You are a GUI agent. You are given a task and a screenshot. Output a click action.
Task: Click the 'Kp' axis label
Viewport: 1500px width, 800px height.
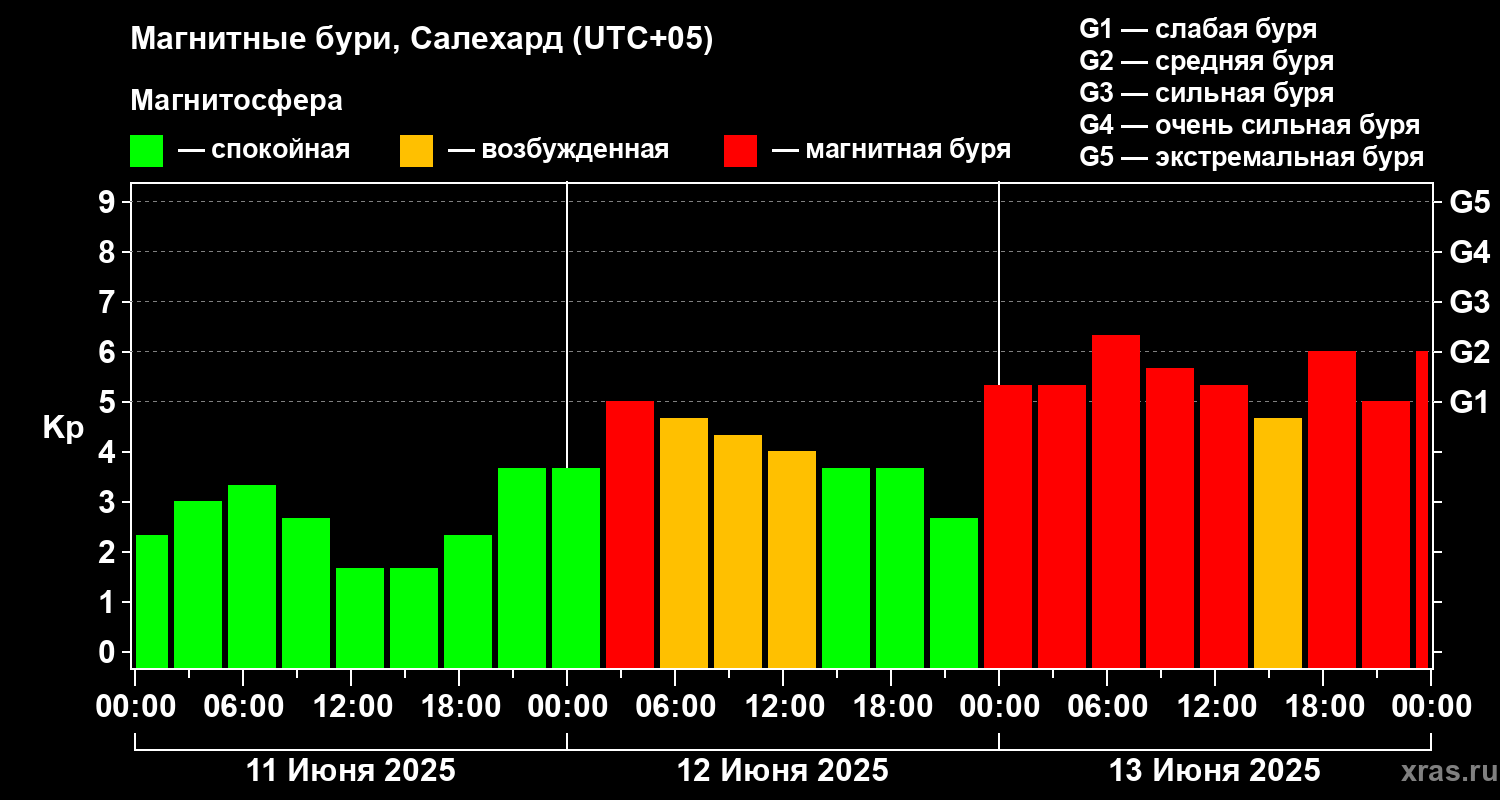coord(63,427)
